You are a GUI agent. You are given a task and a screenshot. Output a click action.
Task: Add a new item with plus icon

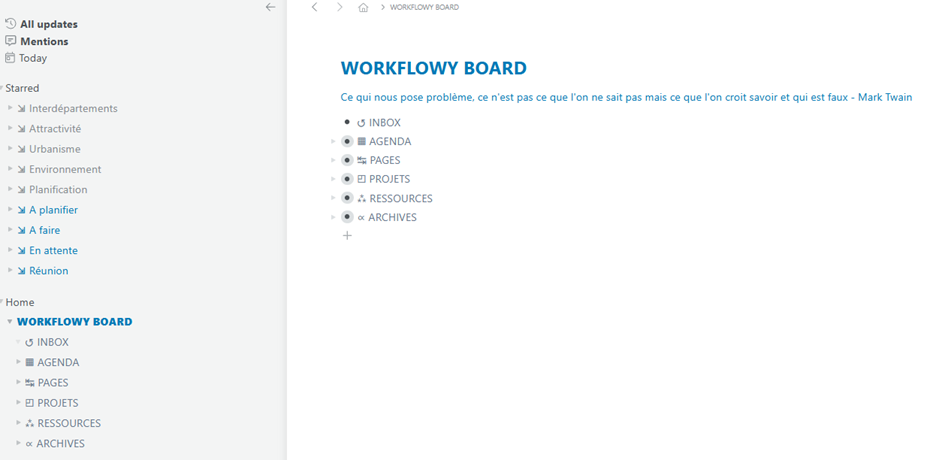(x=347, y=236)
